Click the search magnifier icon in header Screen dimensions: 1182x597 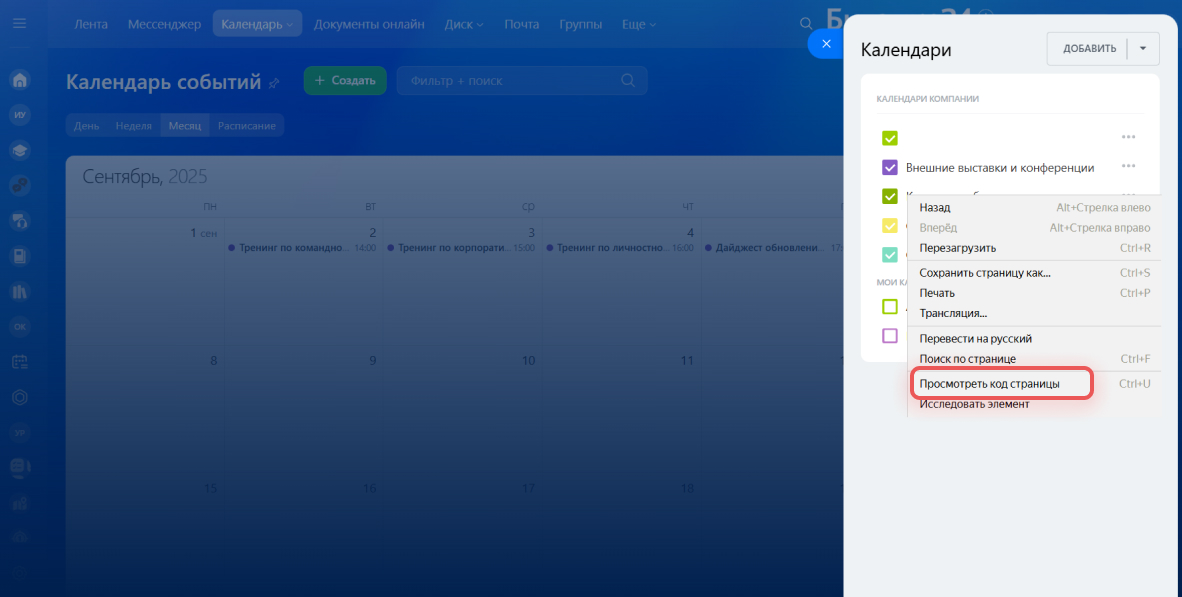806,24
